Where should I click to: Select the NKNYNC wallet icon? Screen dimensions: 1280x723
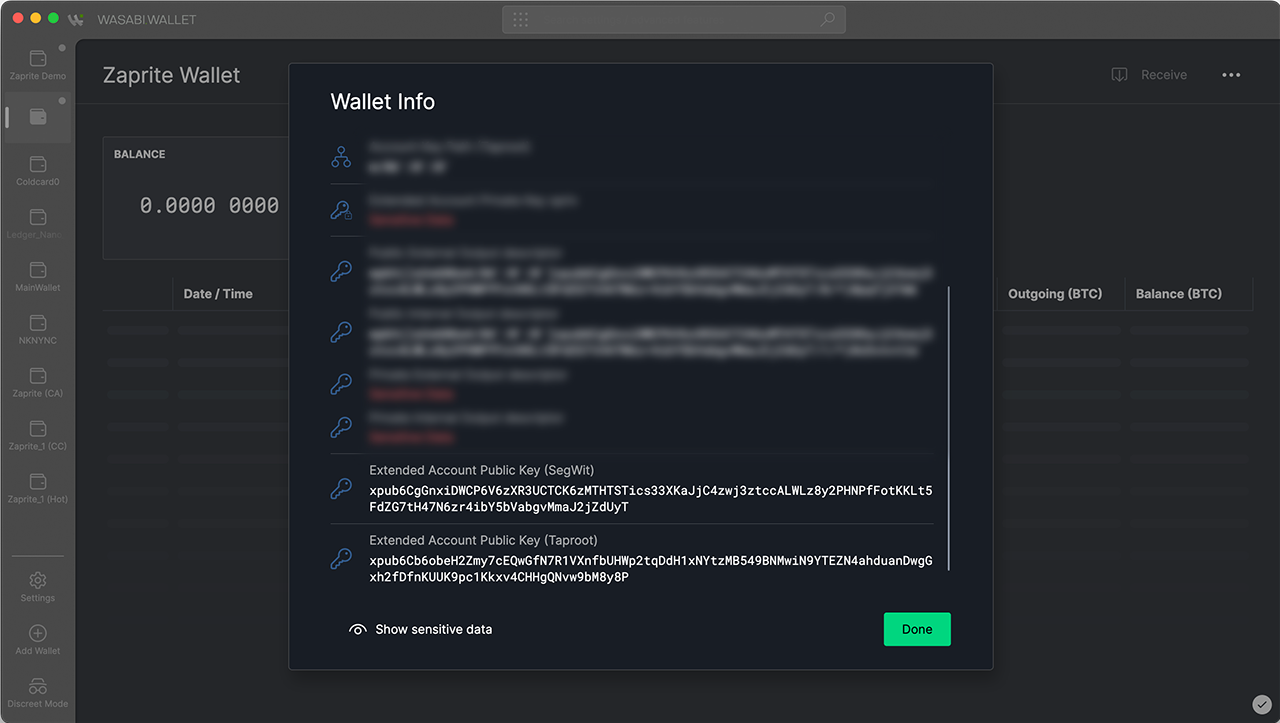point(38,323)
